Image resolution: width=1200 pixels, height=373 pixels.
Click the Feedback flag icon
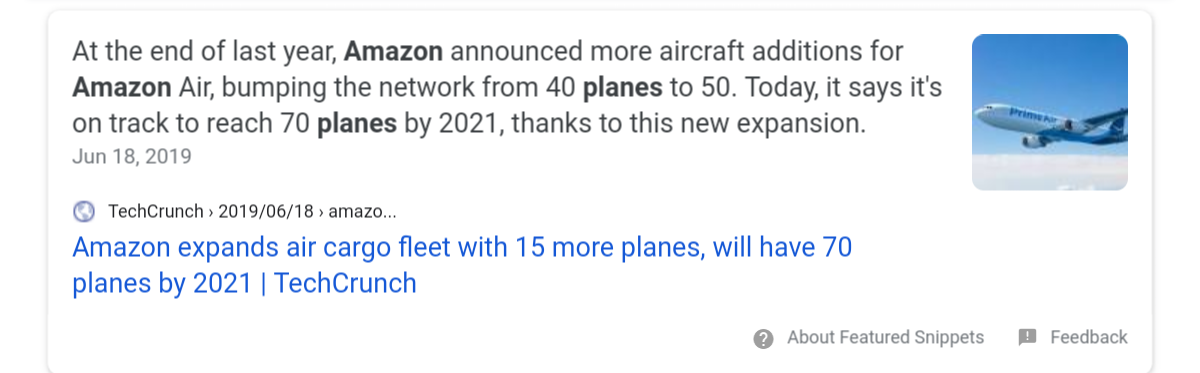point(1027,337)
